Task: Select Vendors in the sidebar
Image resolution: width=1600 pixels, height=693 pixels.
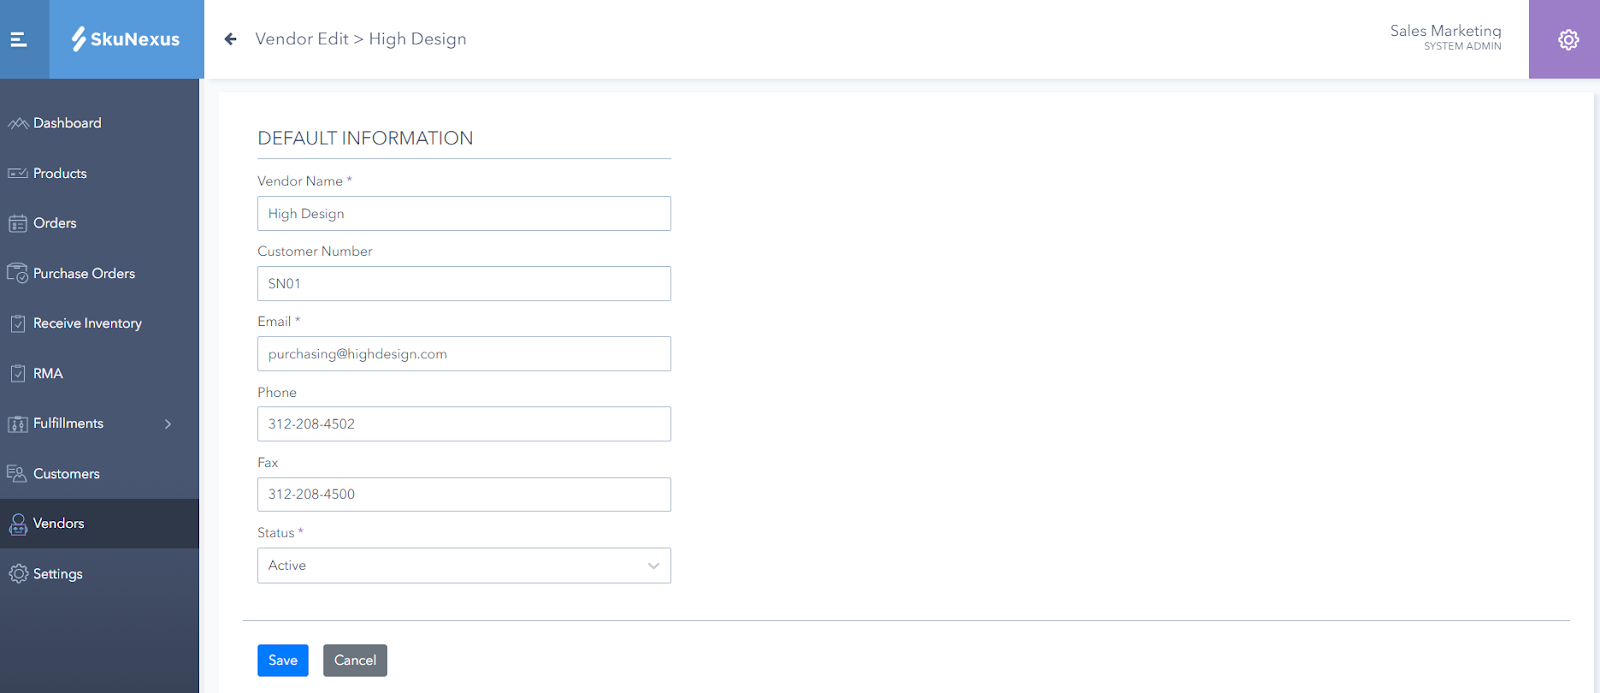Action: pyautogui.click(x=58, y=524)
